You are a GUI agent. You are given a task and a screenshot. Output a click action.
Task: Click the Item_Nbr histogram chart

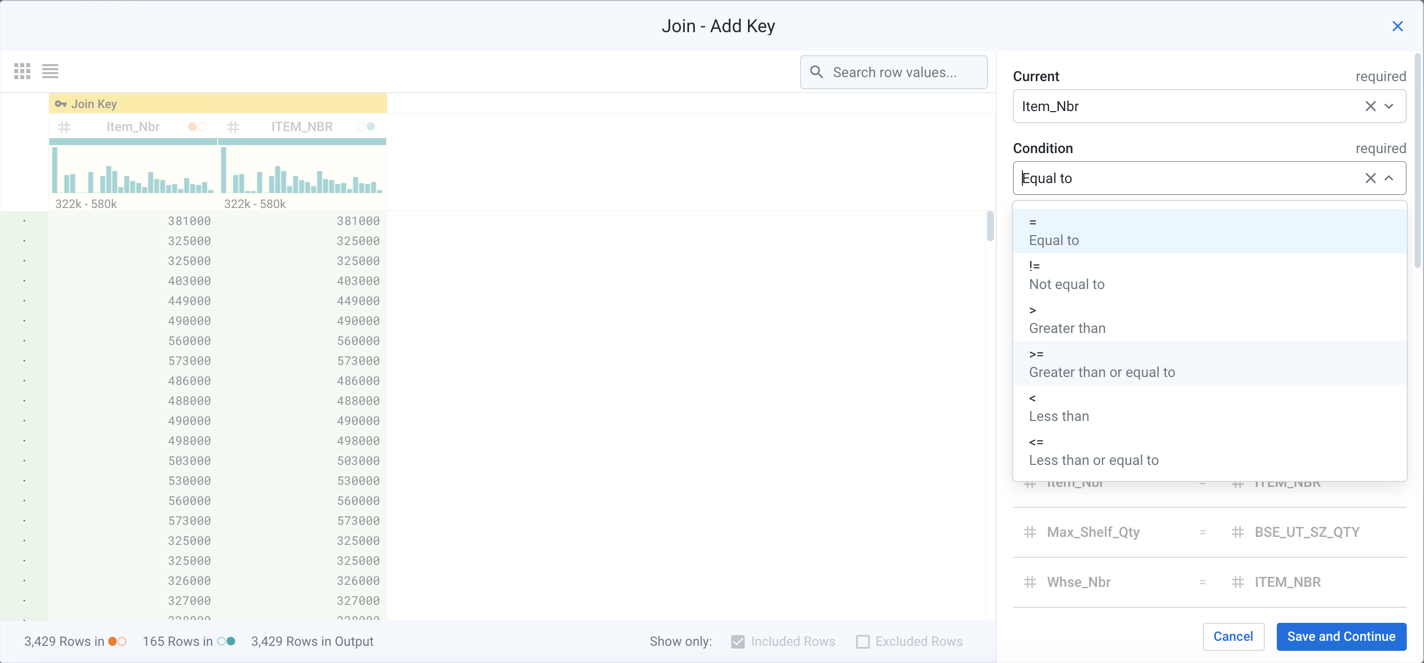pyautogui.click(x=133, y=170)
